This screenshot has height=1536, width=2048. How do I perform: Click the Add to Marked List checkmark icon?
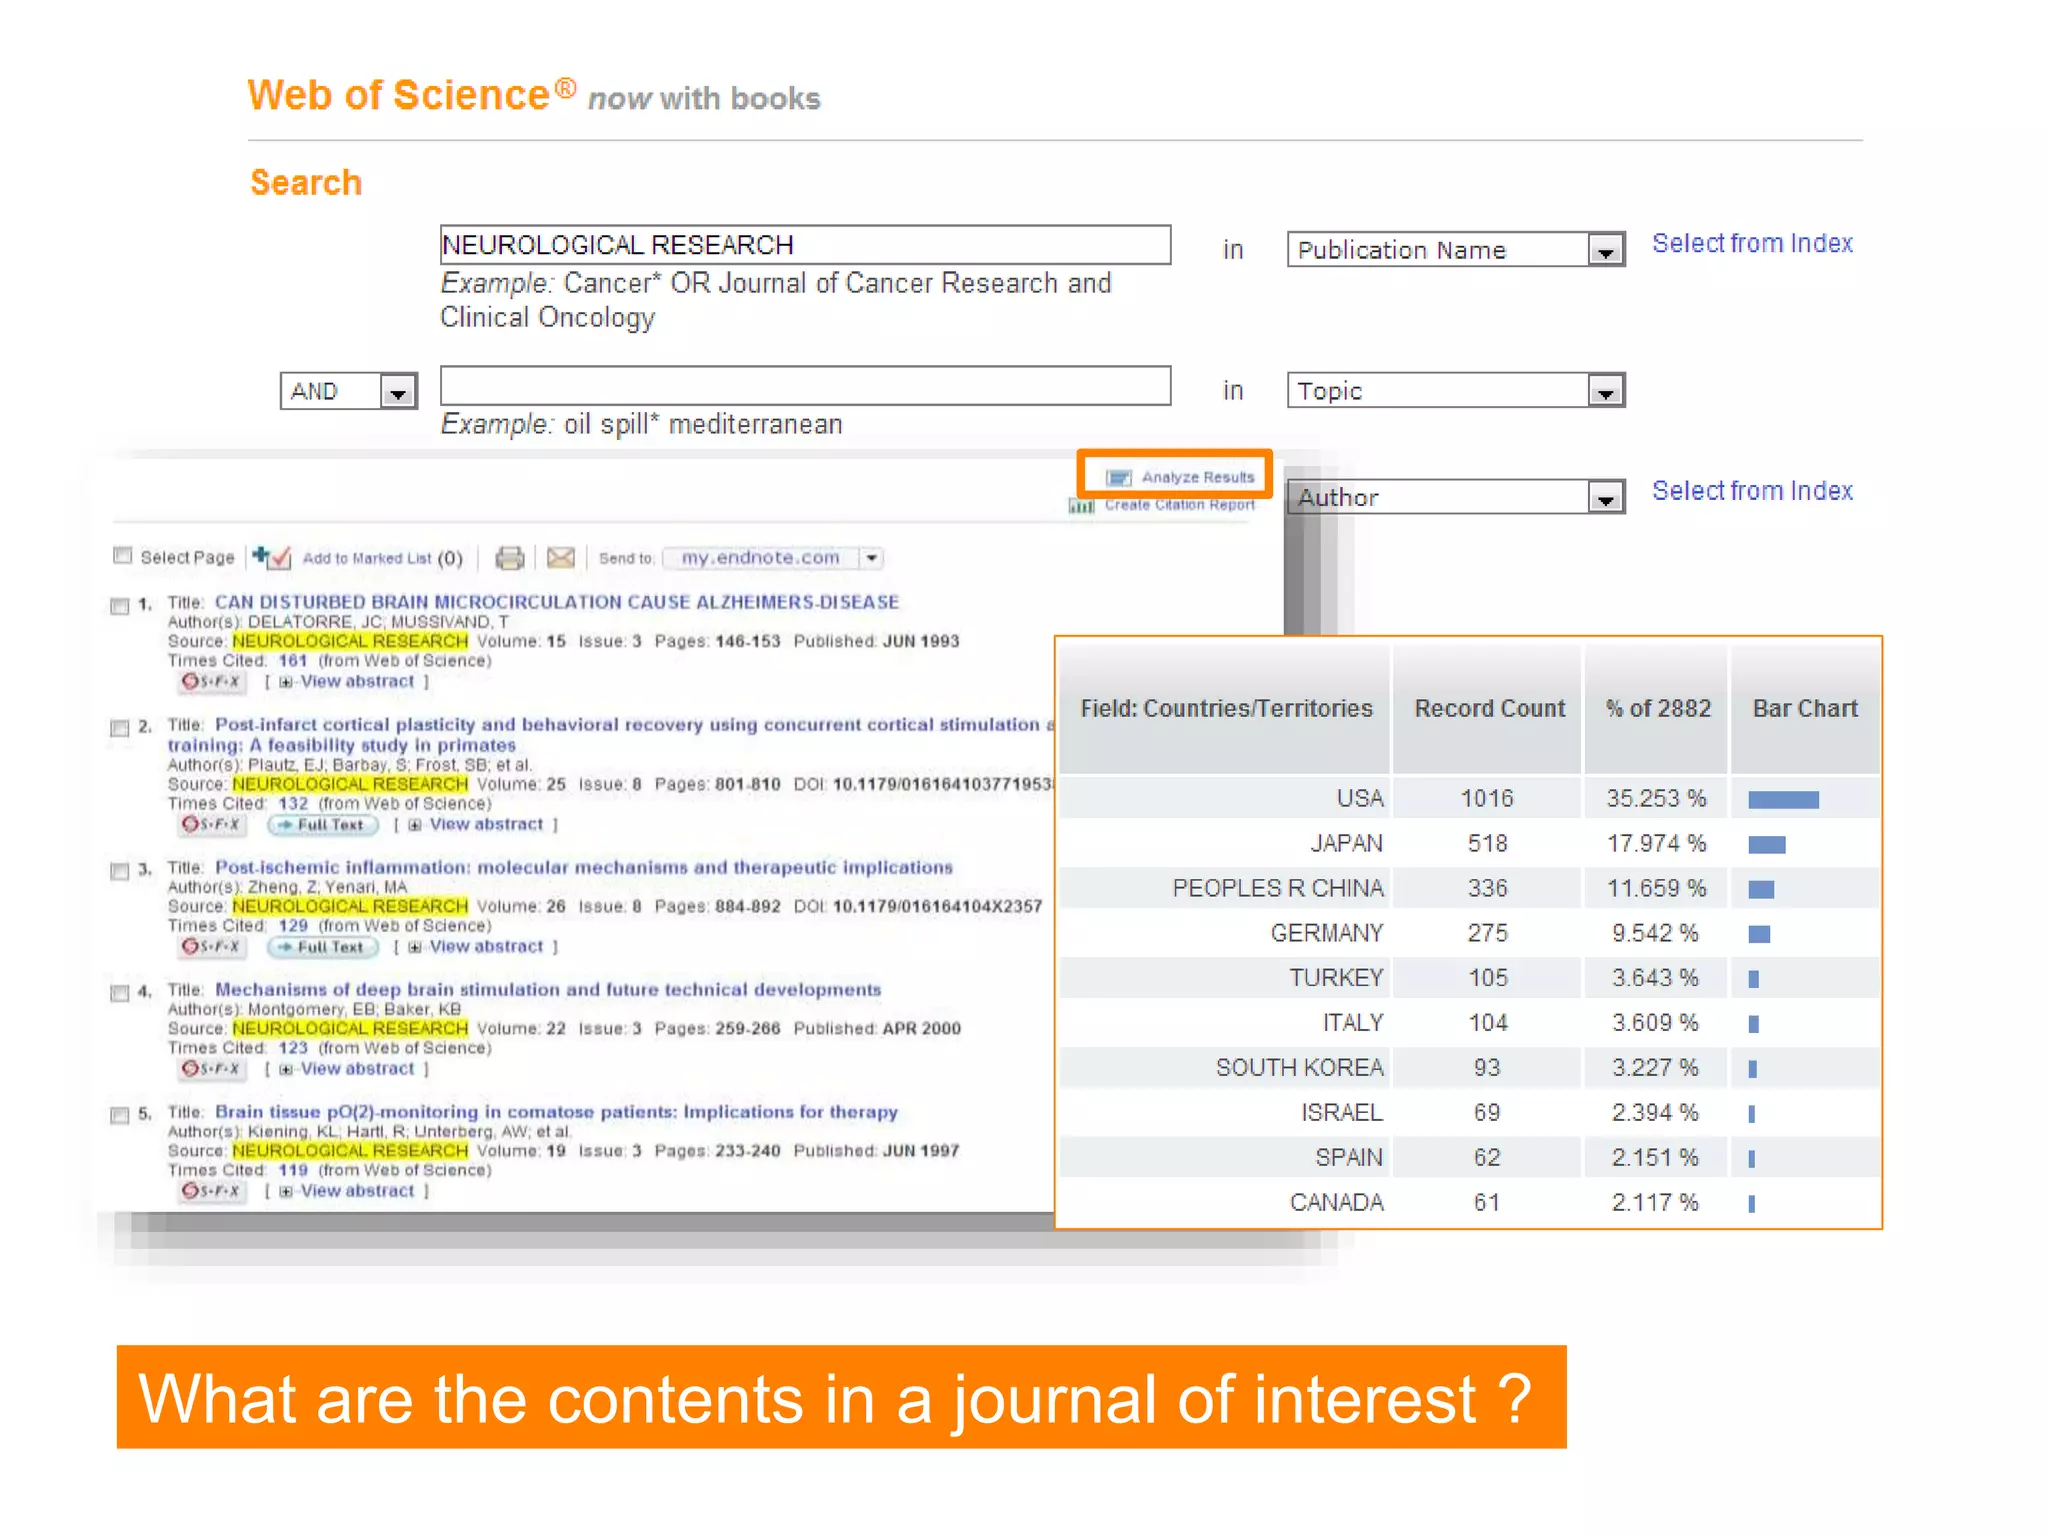(x=271, y=557)
